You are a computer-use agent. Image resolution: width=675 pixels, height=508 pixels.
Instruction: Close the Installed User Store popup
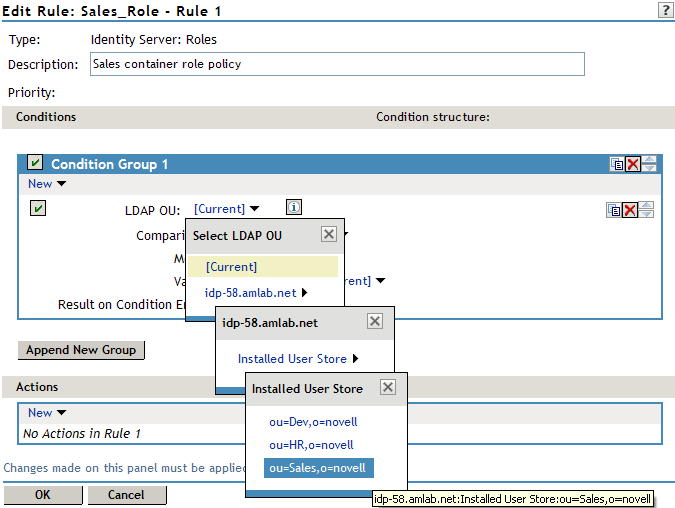point(388,388)
